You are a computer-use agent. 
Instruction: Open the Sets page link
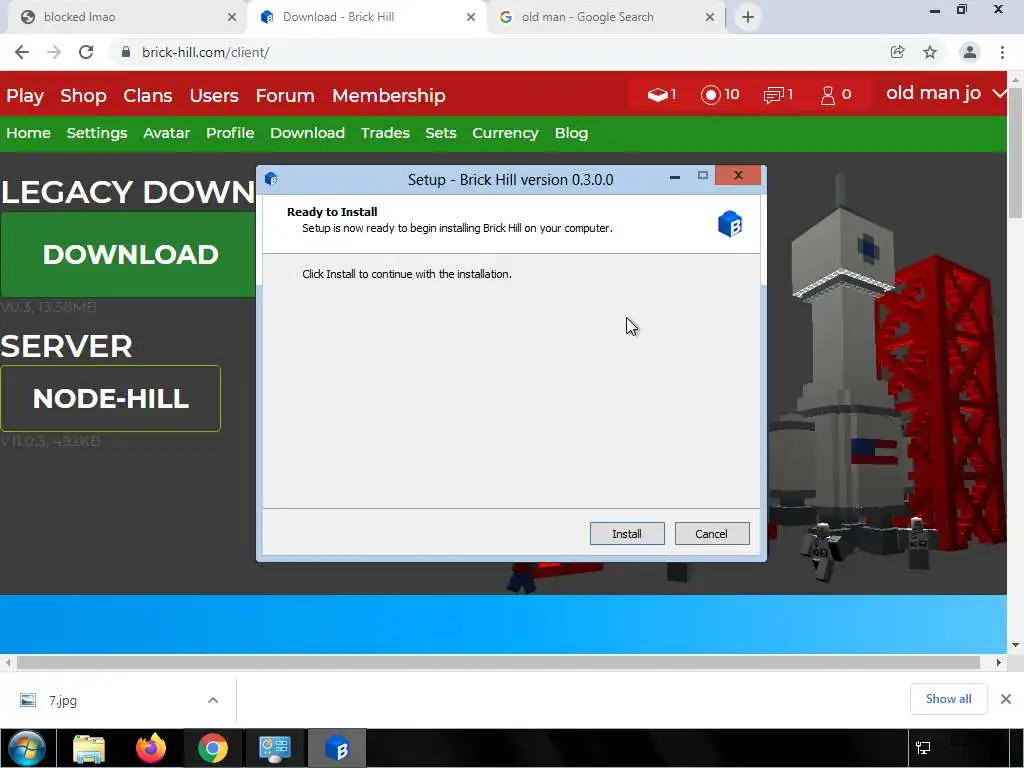click(441, 133)
